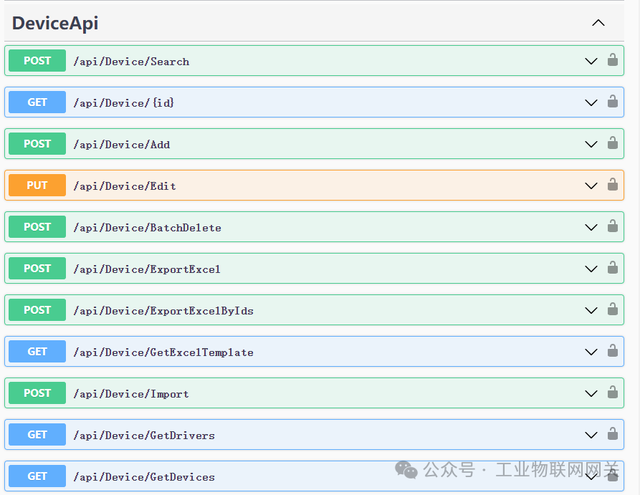The width and height of the screenshot is (640, 495).
Task: Click lock icon on BatchDelete endpoint
Action: (x=613, y=226)
